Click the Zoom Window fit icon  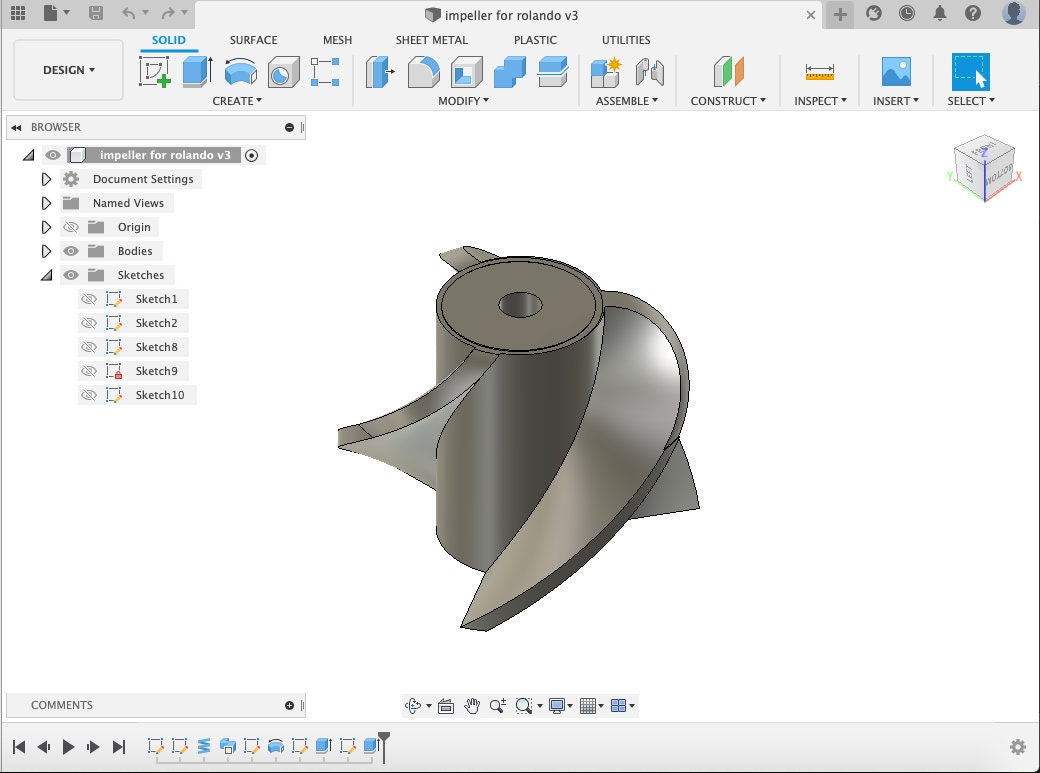tap(523, 706)
